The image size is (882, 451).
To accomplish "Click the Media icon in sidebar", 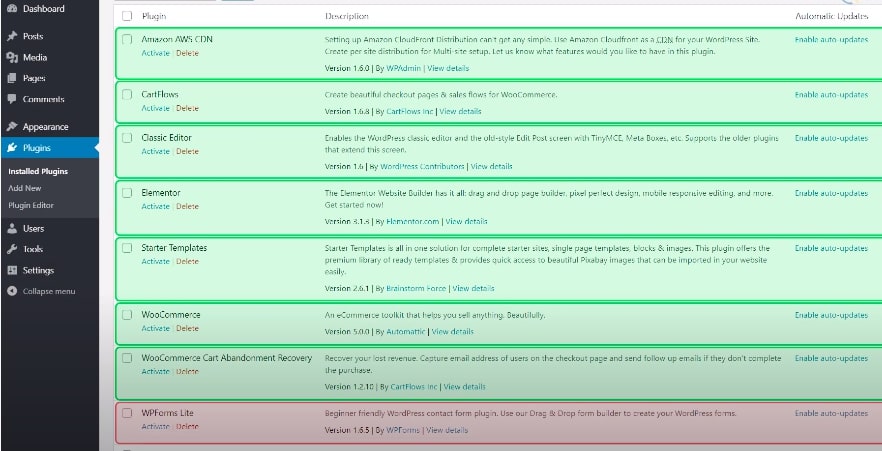I will (x=12, y=57).
